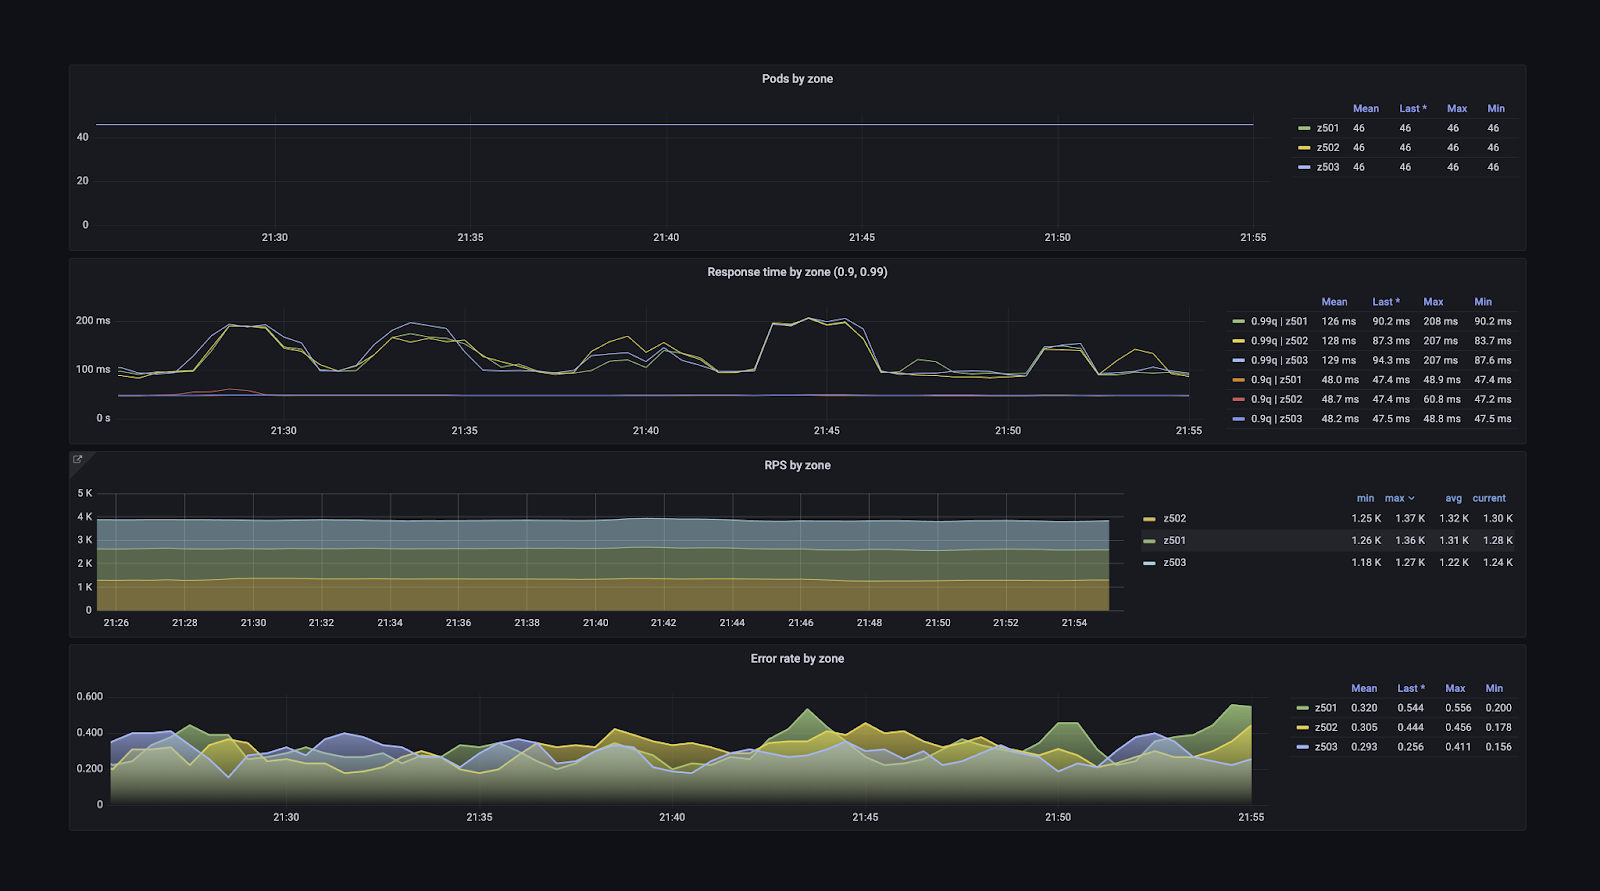Open the Error rate by zone panel title menu
This screenshot has width=1600, height=891.
(797, 658)
